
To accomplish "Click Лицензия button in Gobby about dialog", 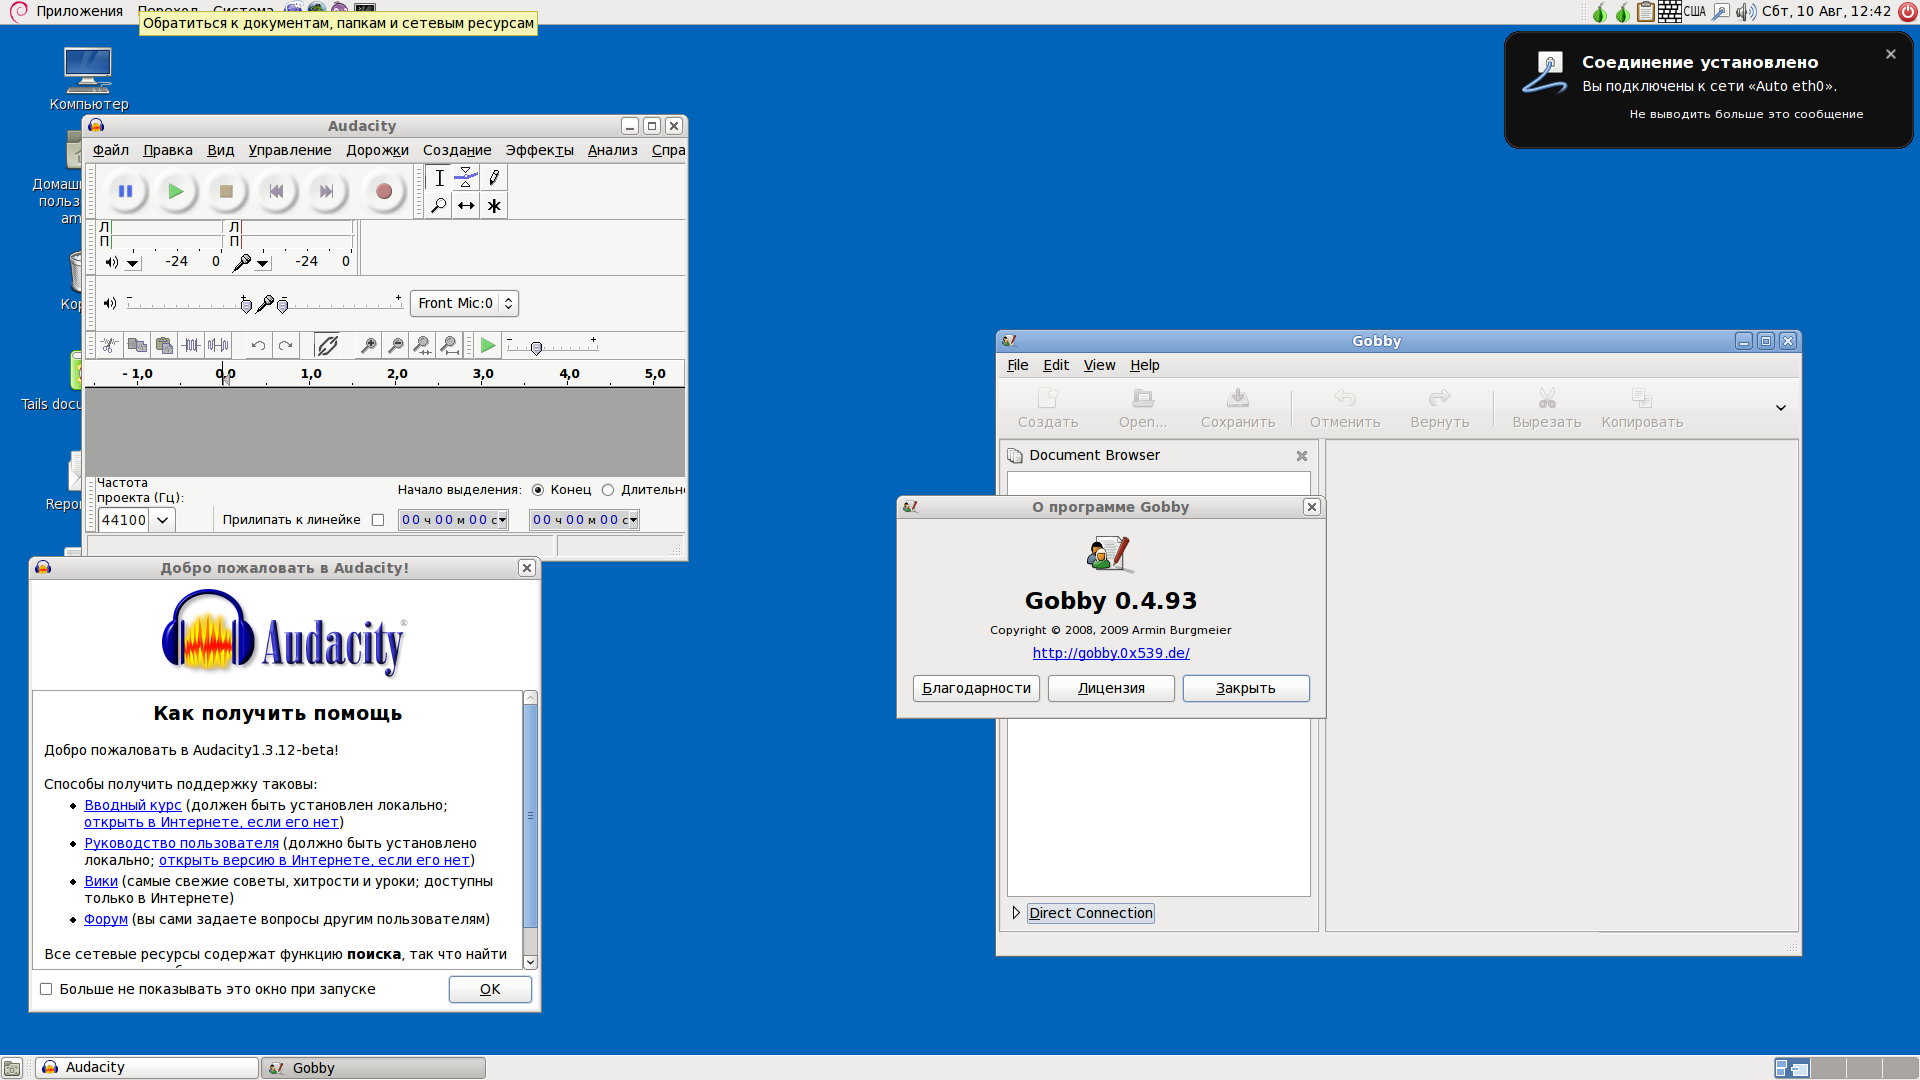I will [1111, 688].
